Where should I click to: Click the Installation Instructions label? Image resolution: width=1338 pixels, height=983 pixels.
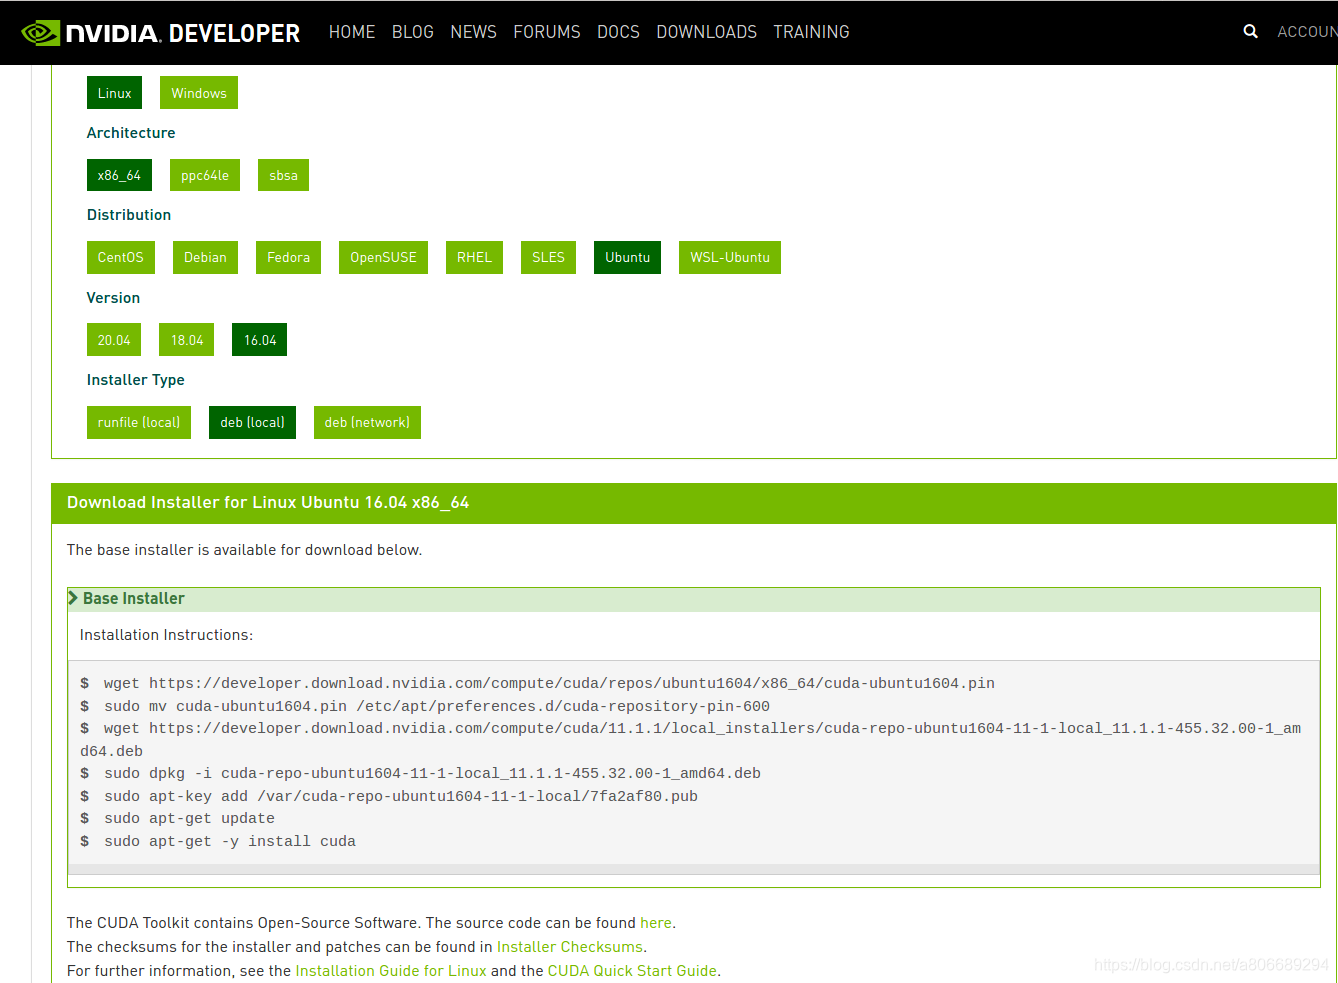(x=166, y=635)
